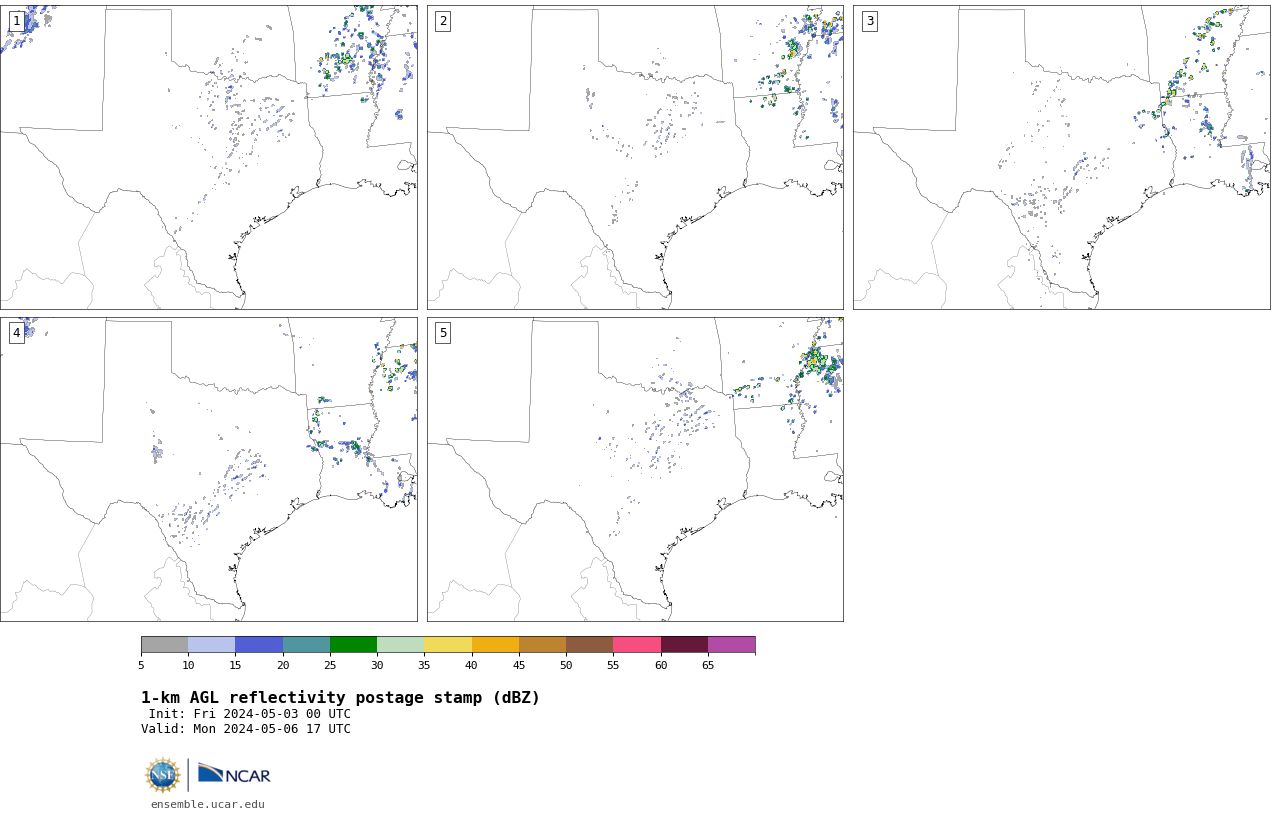Click the member number label '5'
This screenshot has height=815, width=1280.
click(x=443, y=333)
